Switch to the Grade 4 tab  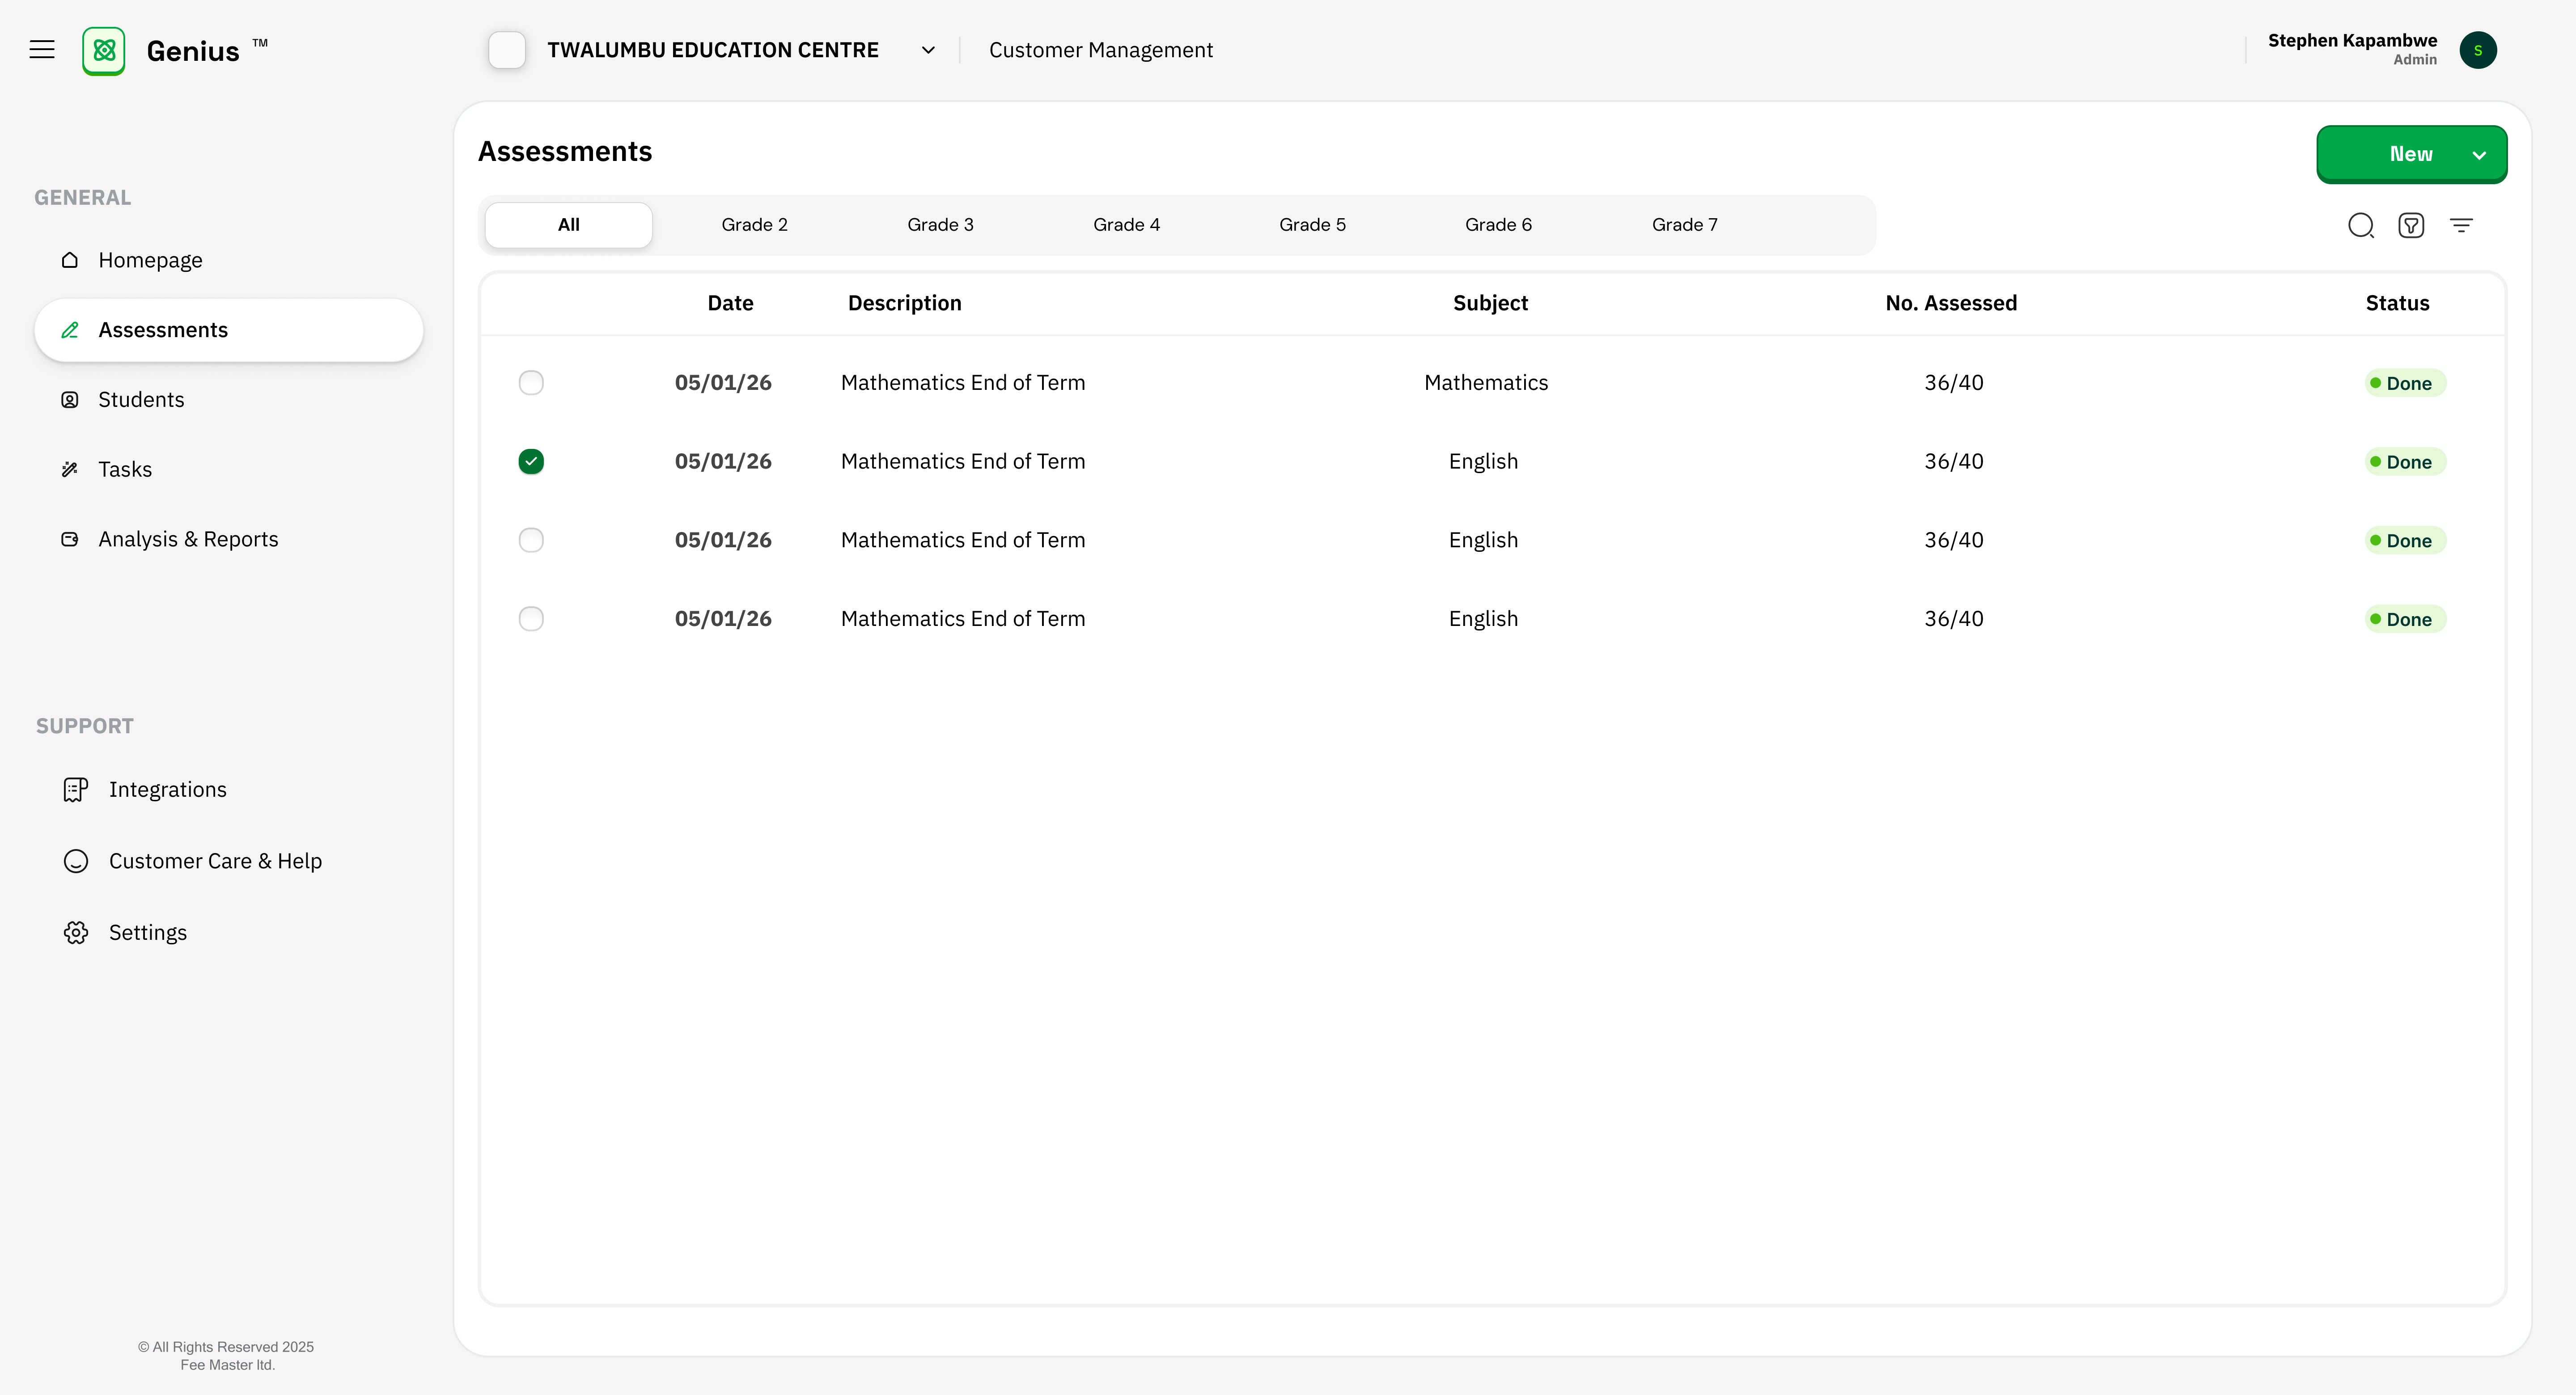click(1127, 225)
